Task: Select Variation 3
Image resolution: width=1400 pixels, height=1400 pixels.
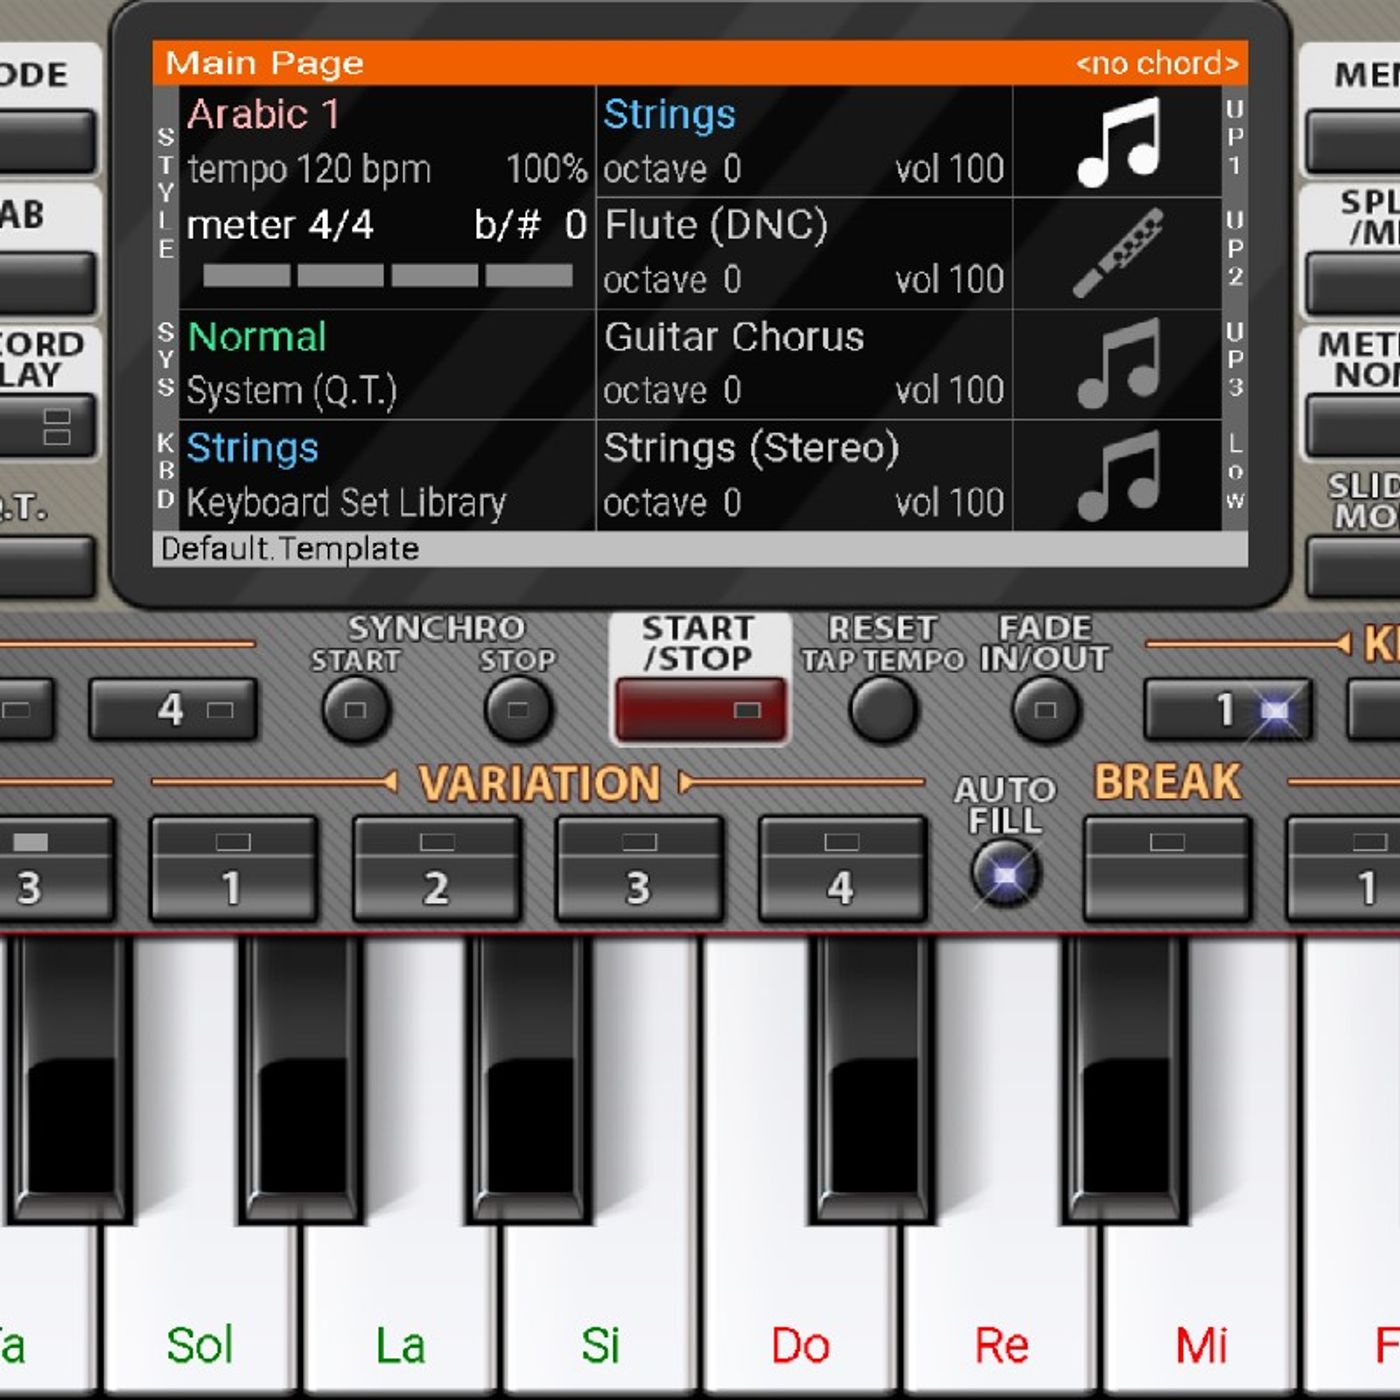Action: pos(639,868)
